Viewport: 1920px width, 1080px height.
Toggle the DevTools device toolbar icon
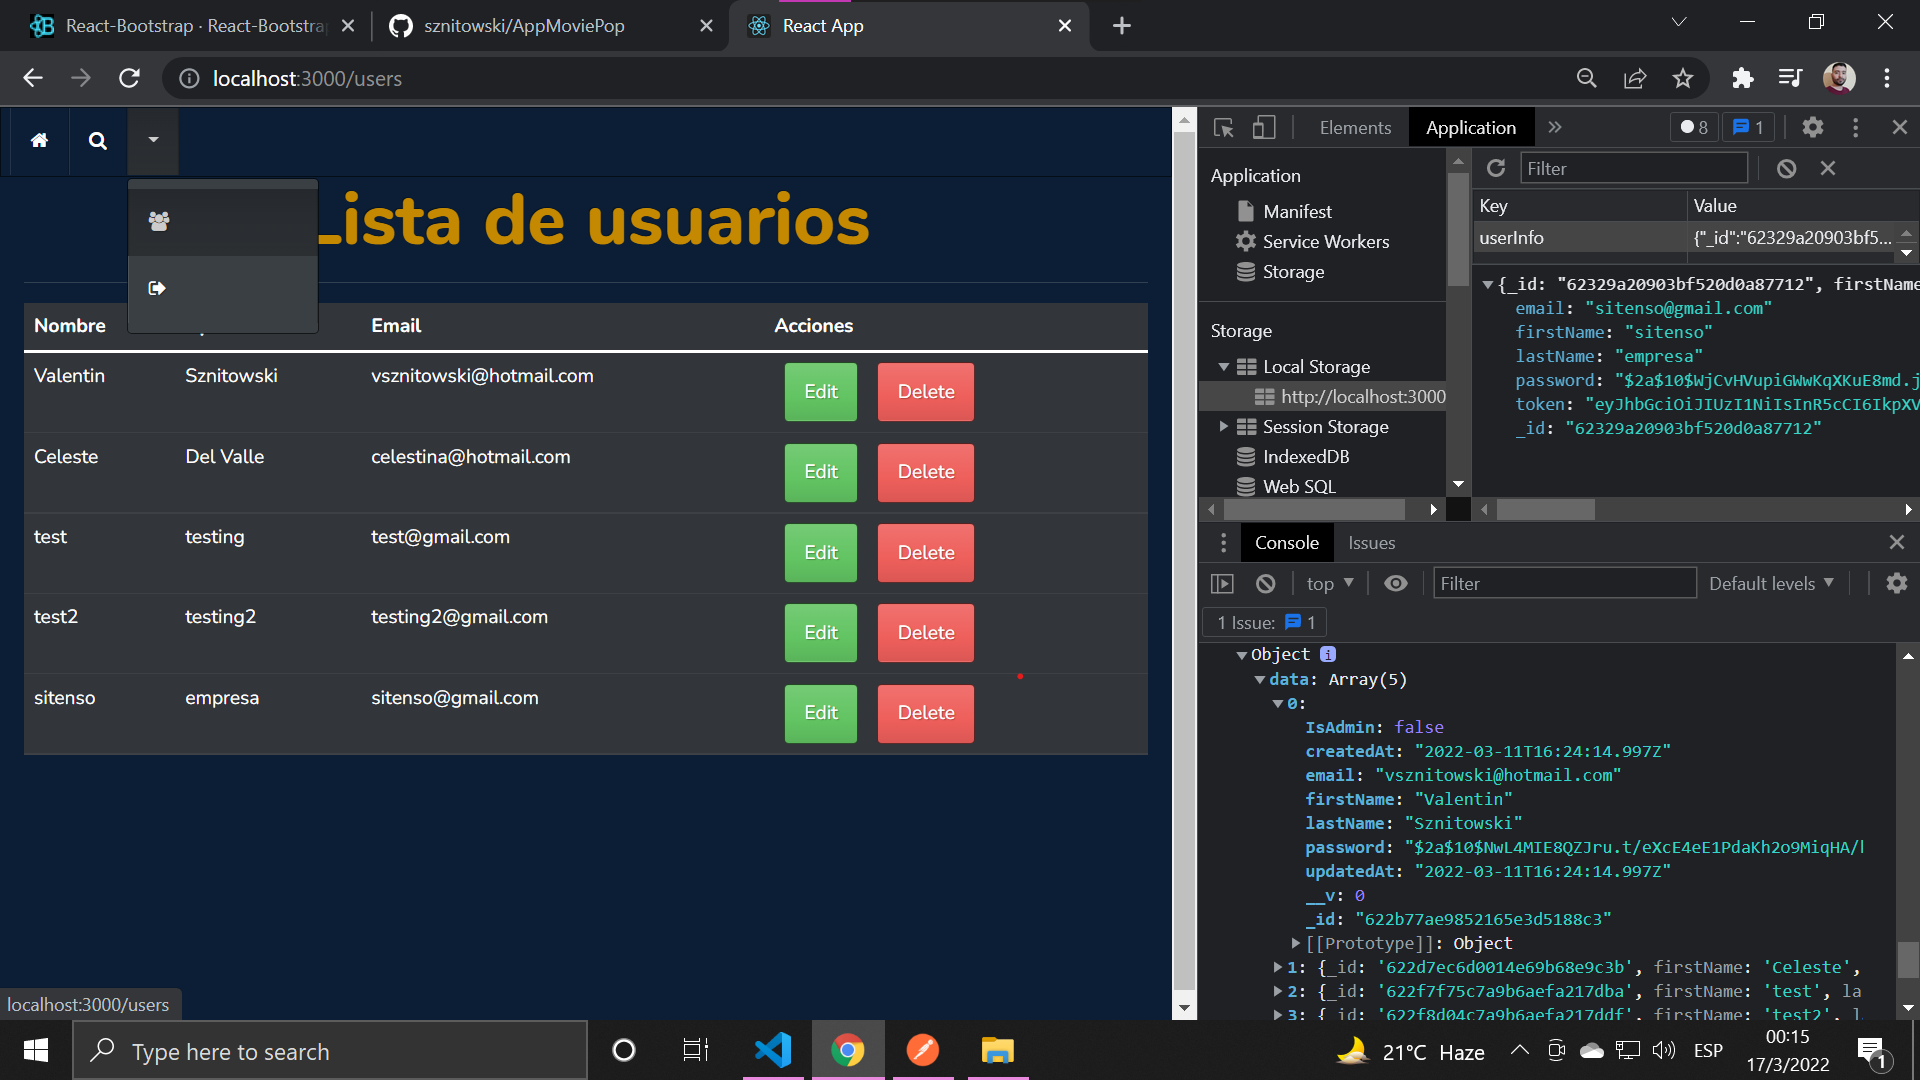tap(1264, 127)
